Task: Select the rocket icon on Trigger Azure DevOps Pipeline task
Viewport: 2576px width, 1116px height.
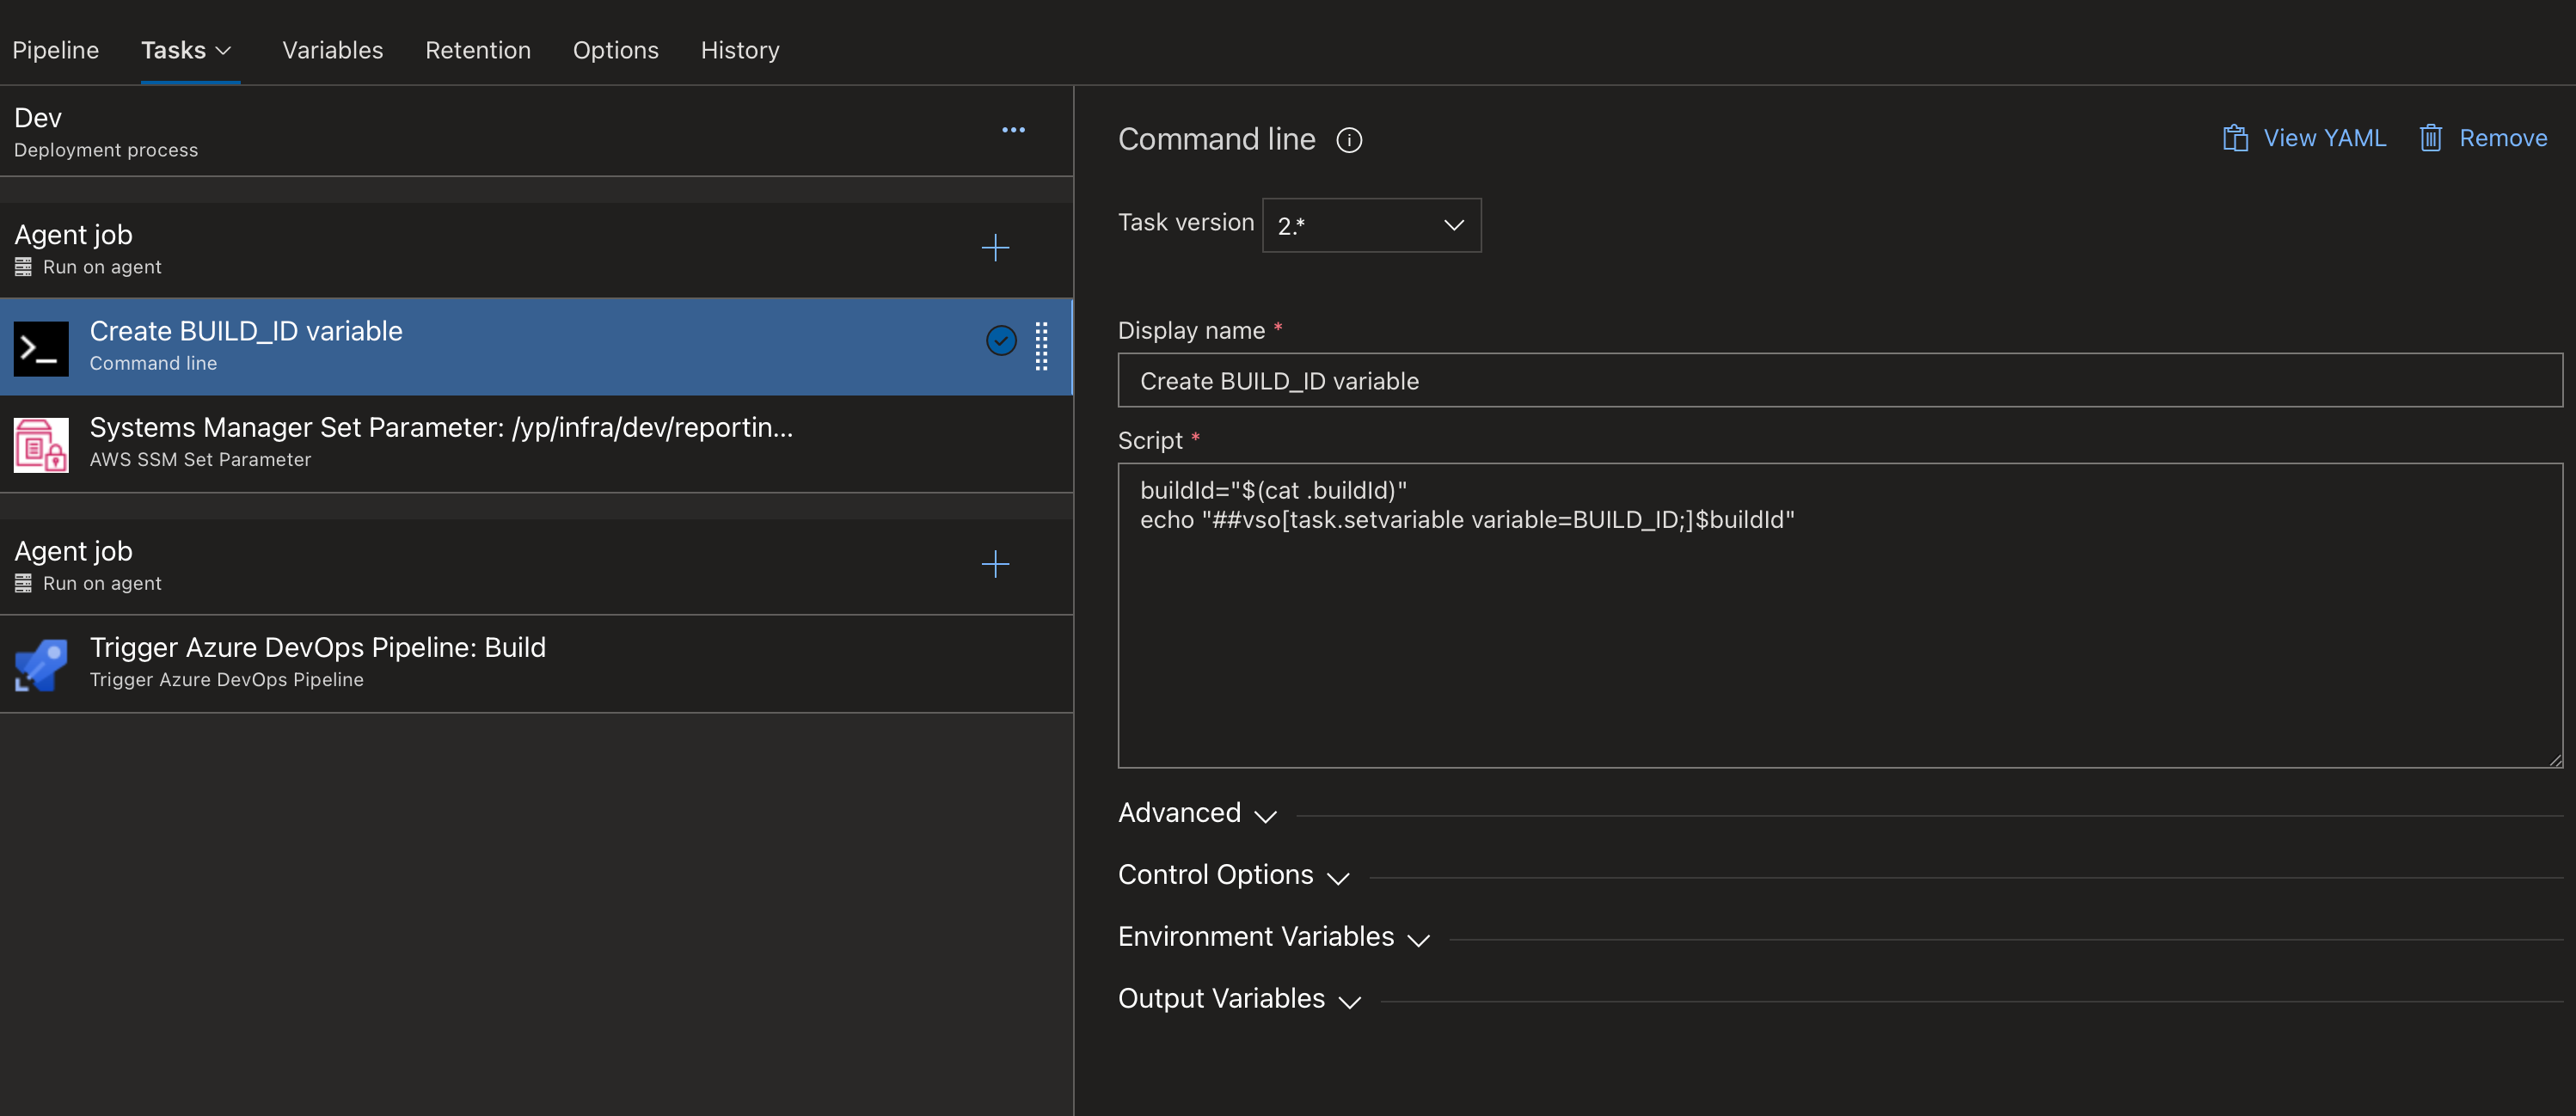Action: tap(40, 663)
